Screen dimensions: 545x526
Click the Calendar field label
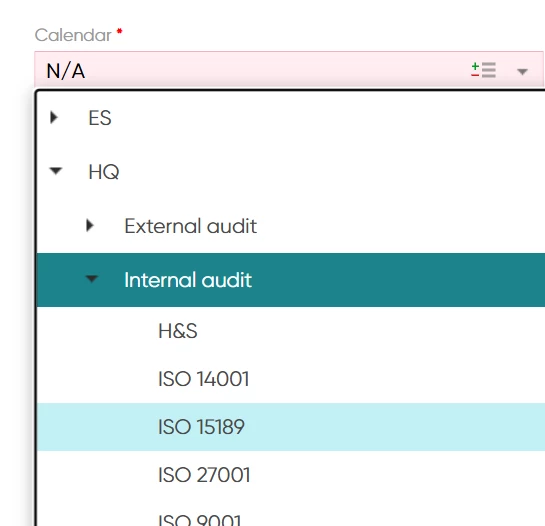pos(73,35)
